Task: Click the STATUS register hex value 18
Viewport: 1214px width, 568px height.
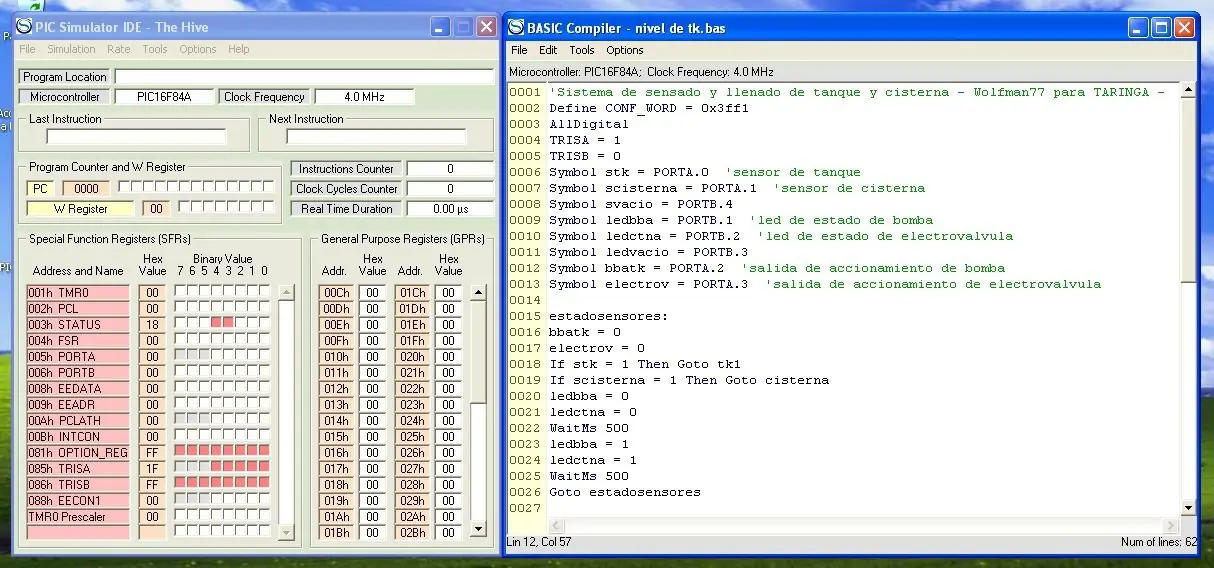Action: click(152, 324)
